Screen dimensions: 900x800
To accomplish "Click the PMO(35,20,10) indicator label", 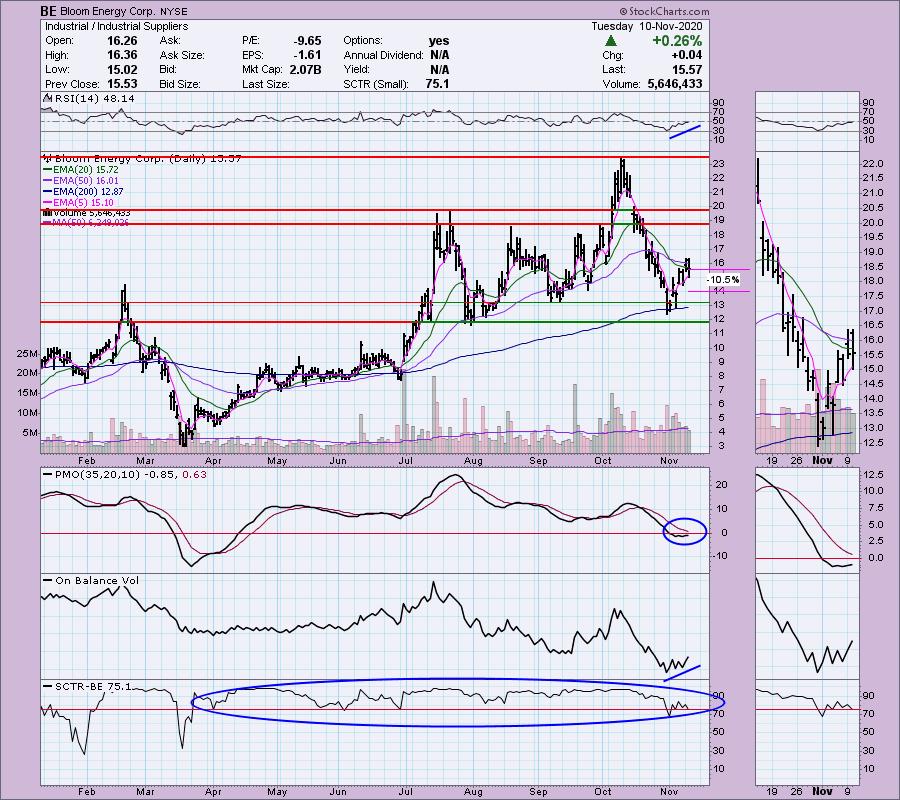I will (97, 475).
